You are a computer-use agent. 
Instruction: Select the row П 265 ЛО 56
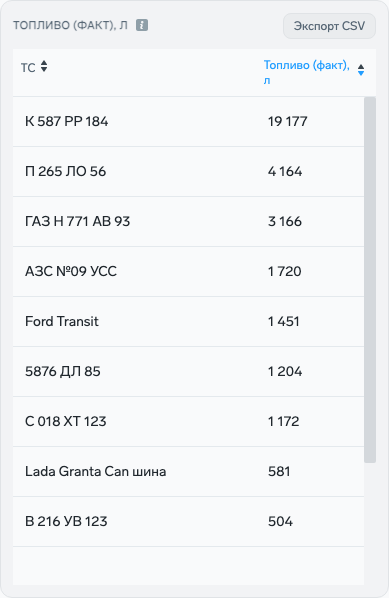tap(188, 171)
